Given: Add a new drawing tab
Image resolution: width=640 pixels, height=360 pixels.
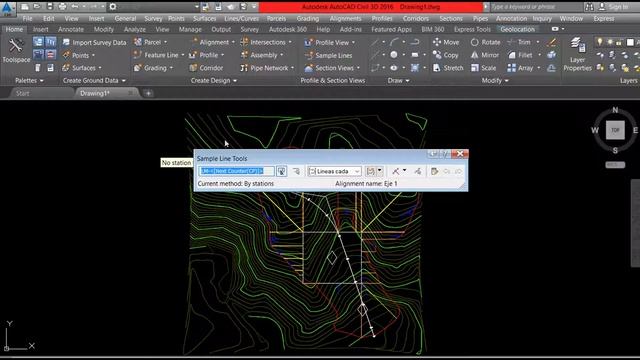Looking at the screenshot, I should 148,93.
